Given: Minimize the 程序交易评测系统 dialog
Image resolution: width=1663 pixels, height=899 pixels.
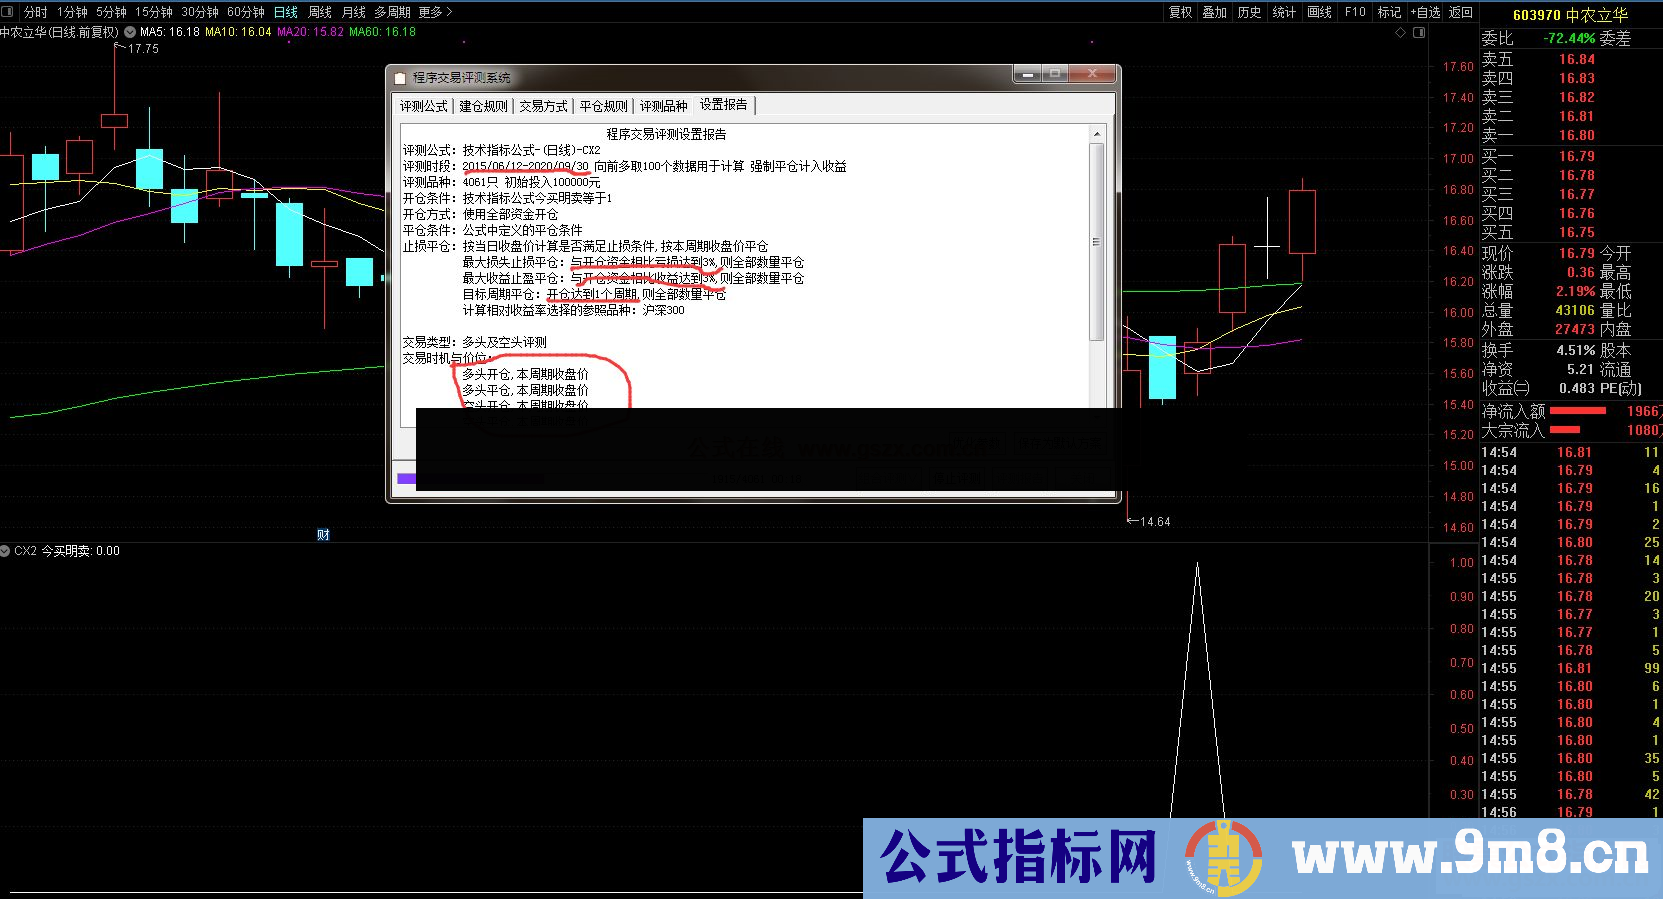Looking at the screenshot, I should point(1027,75).
